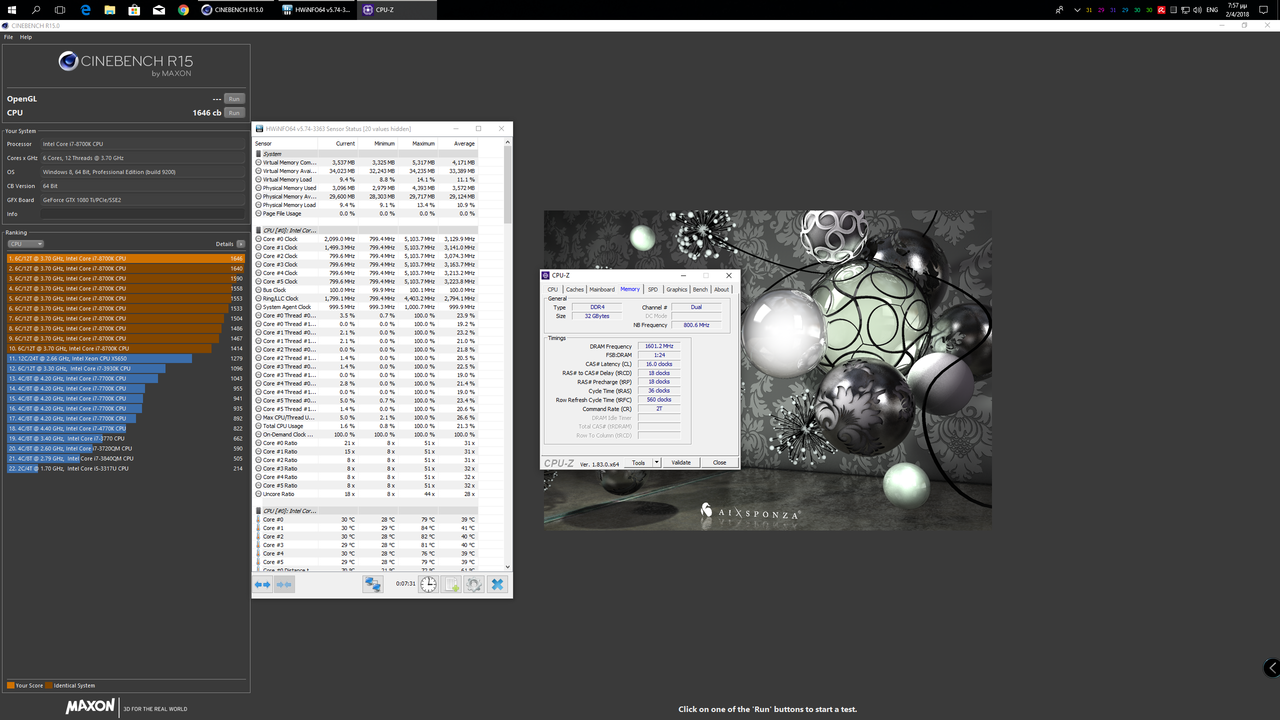Select the Core i7-3720QM ranking row
Screen dimensions: 1280x720
(125, 448)
